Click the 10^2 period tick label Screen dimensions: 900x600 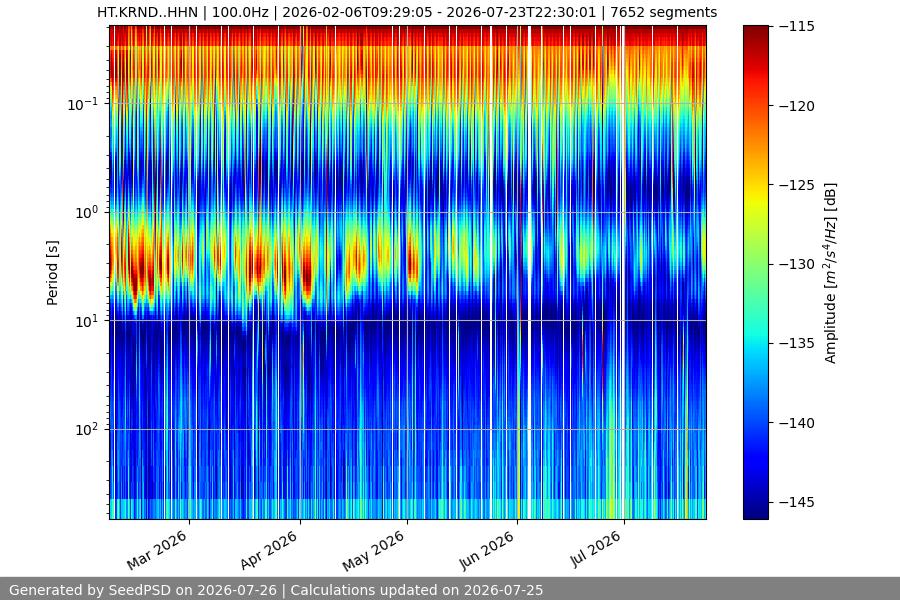(x=87, y=429)
